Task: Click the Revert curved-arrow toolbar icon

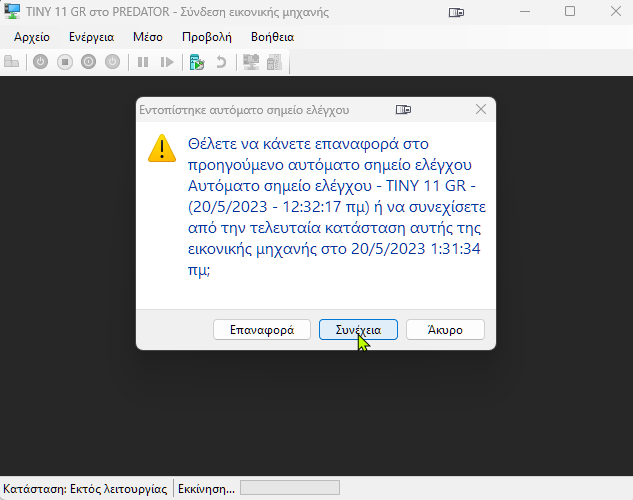Action: click(x=221, y=62)
